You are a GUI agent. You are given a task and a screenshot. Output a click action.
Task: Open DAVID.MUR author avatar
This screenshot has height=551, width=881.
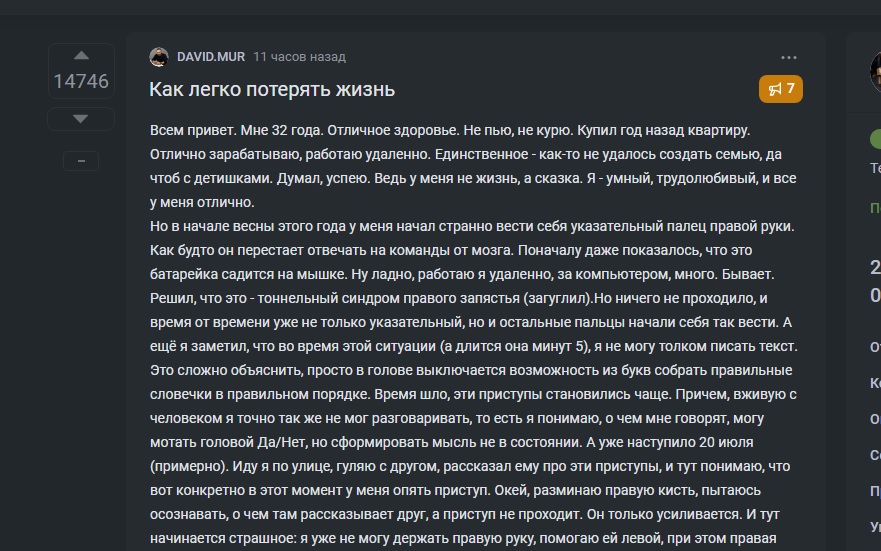(159, 57)
